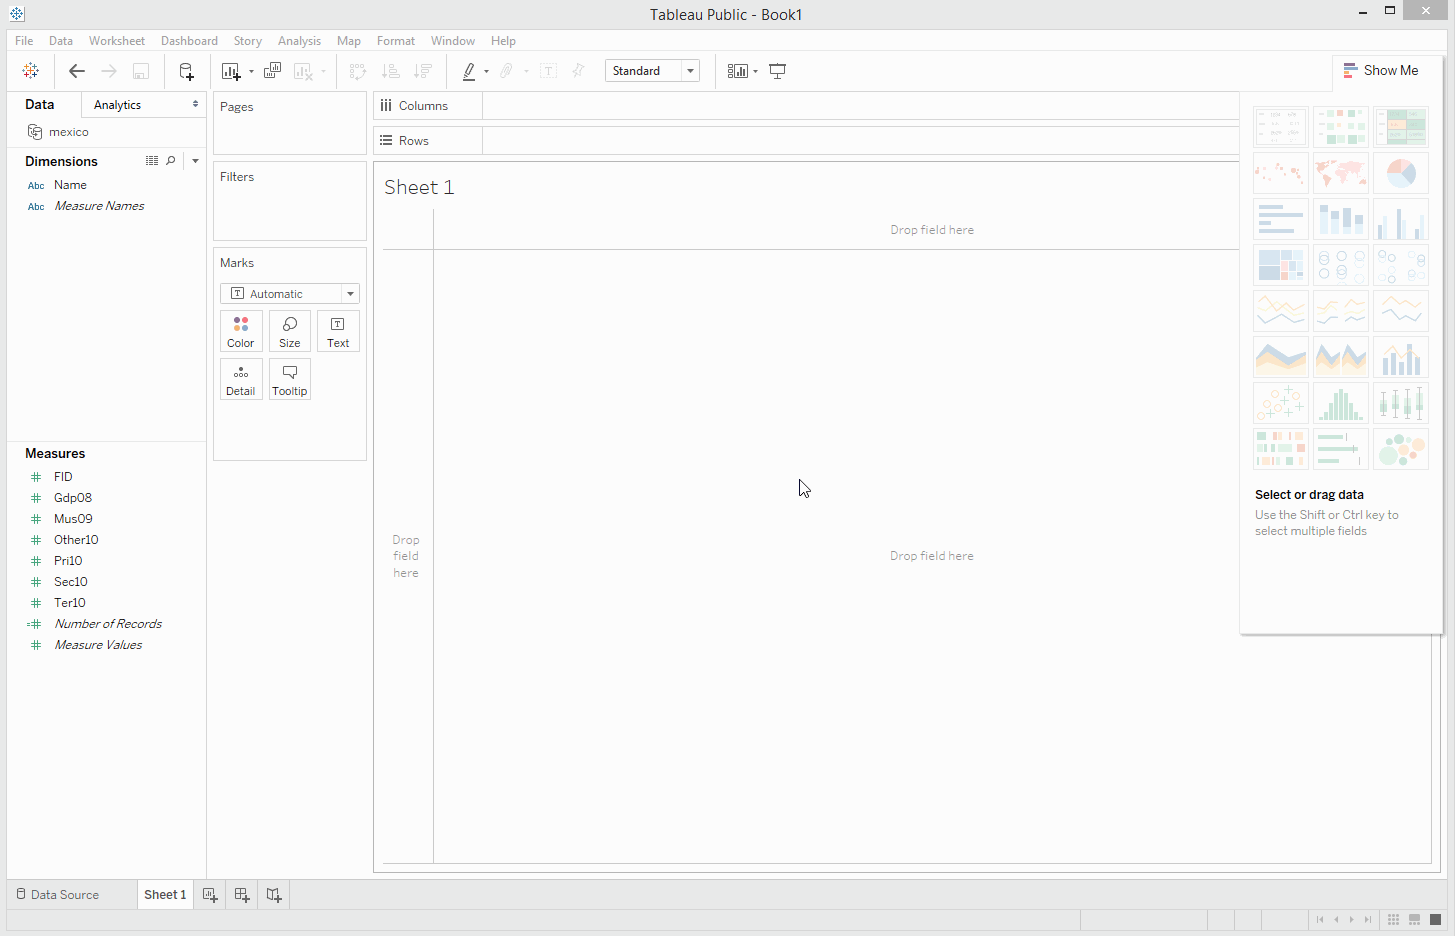The image size is (1455, 936).
Task: Click the Tooltip button on Marks card
Action: [290, 379]
